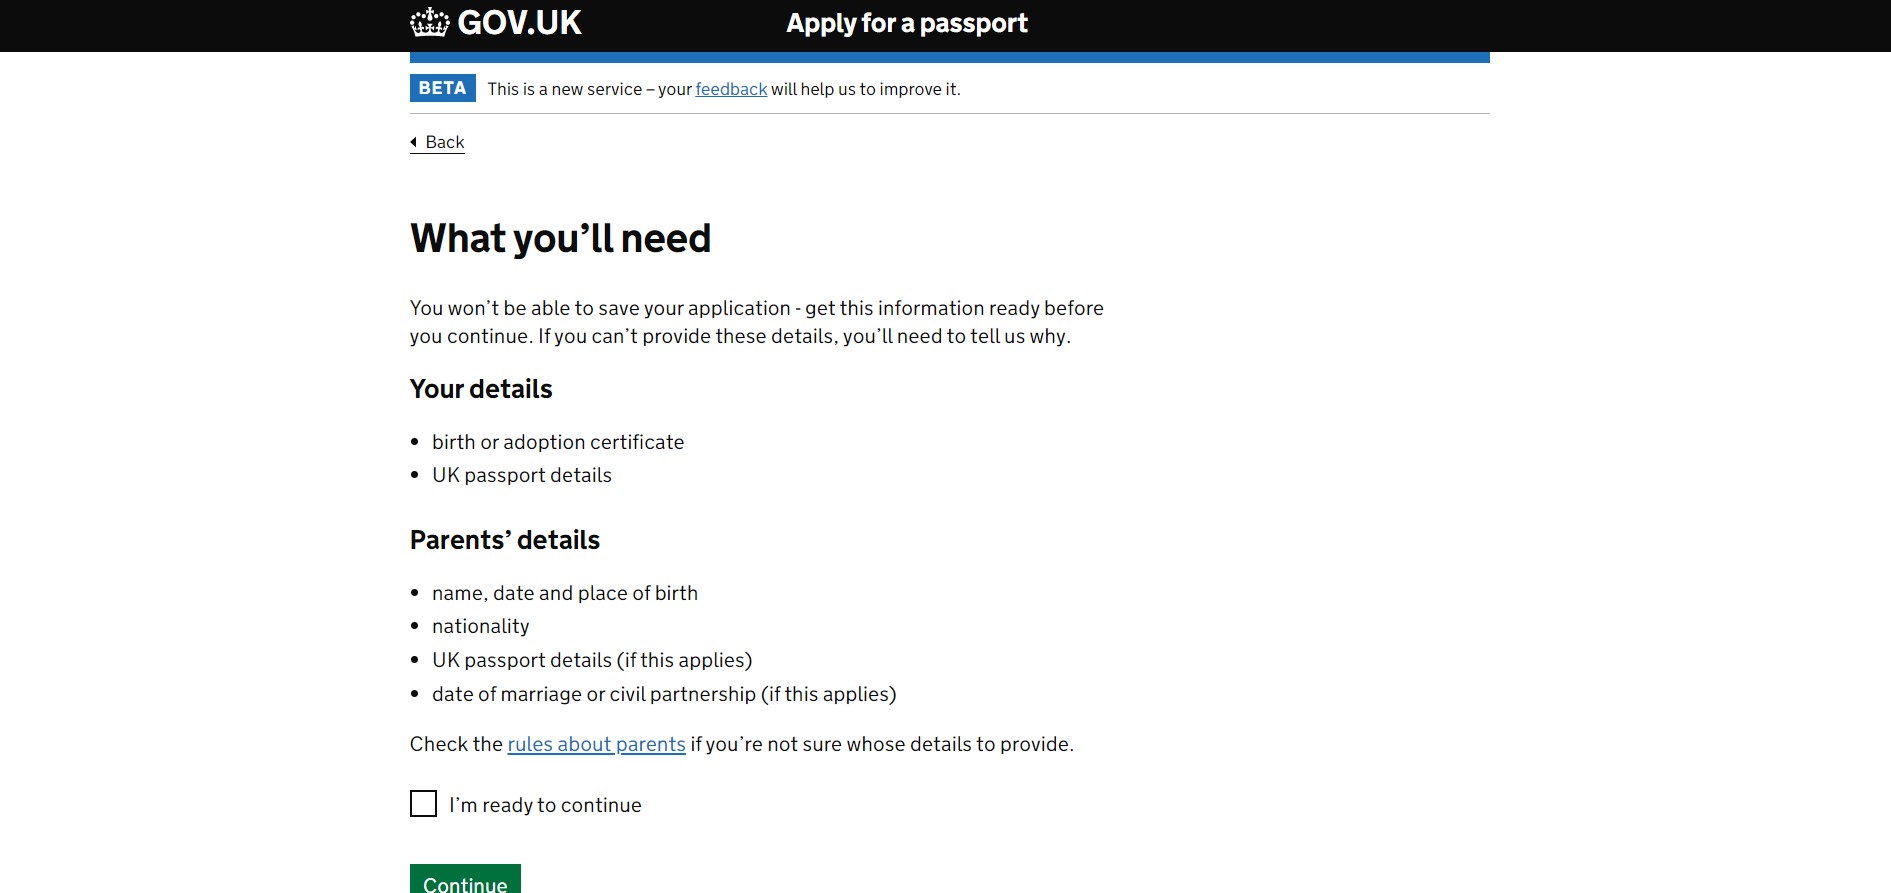This screenshot has width=1891, height=893.
Task: Click the BETA phase tag
Action: pos(442,88)
